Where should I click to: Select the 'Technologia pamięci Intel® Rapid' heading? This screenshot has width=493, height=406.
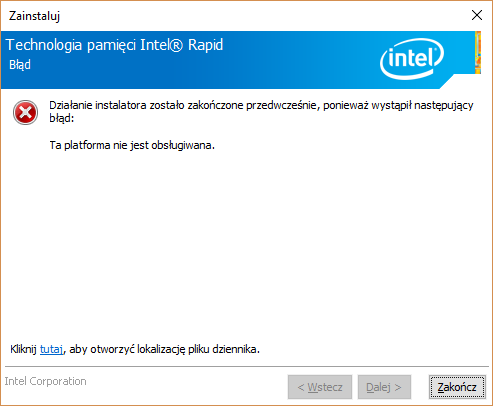[x=114, y=45]
